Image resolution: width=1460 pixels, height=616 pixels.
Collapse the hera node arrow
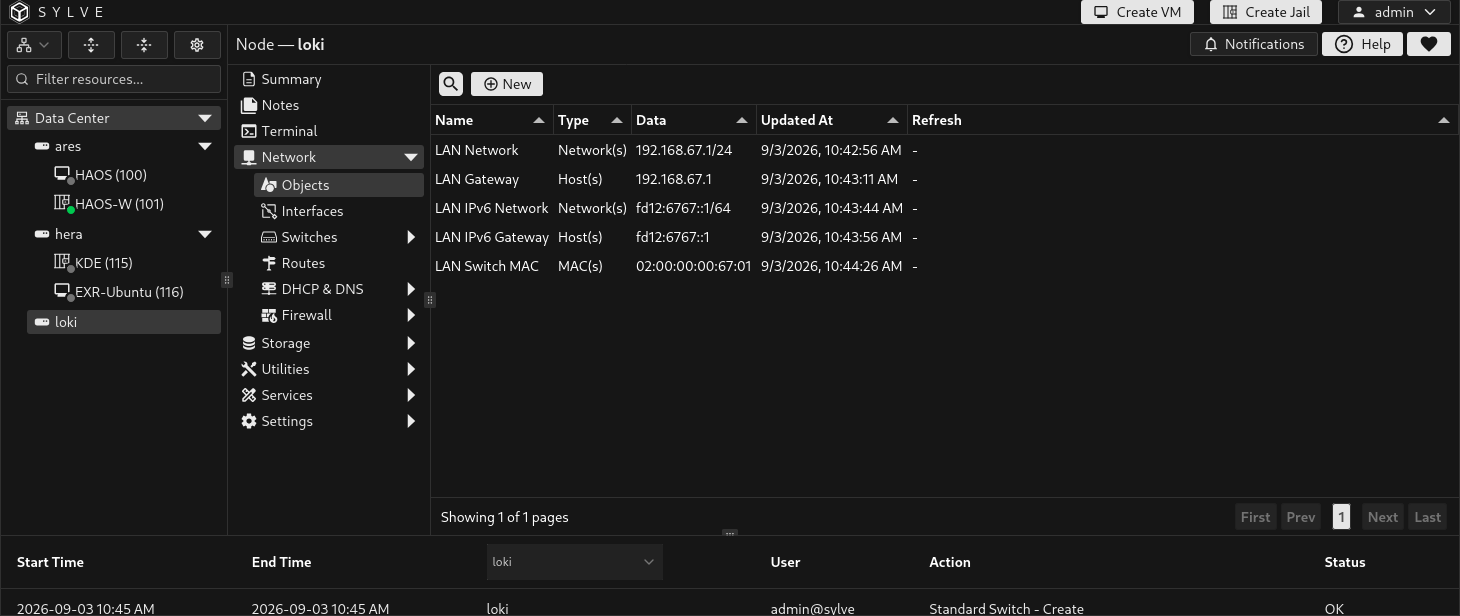[205, 234]
